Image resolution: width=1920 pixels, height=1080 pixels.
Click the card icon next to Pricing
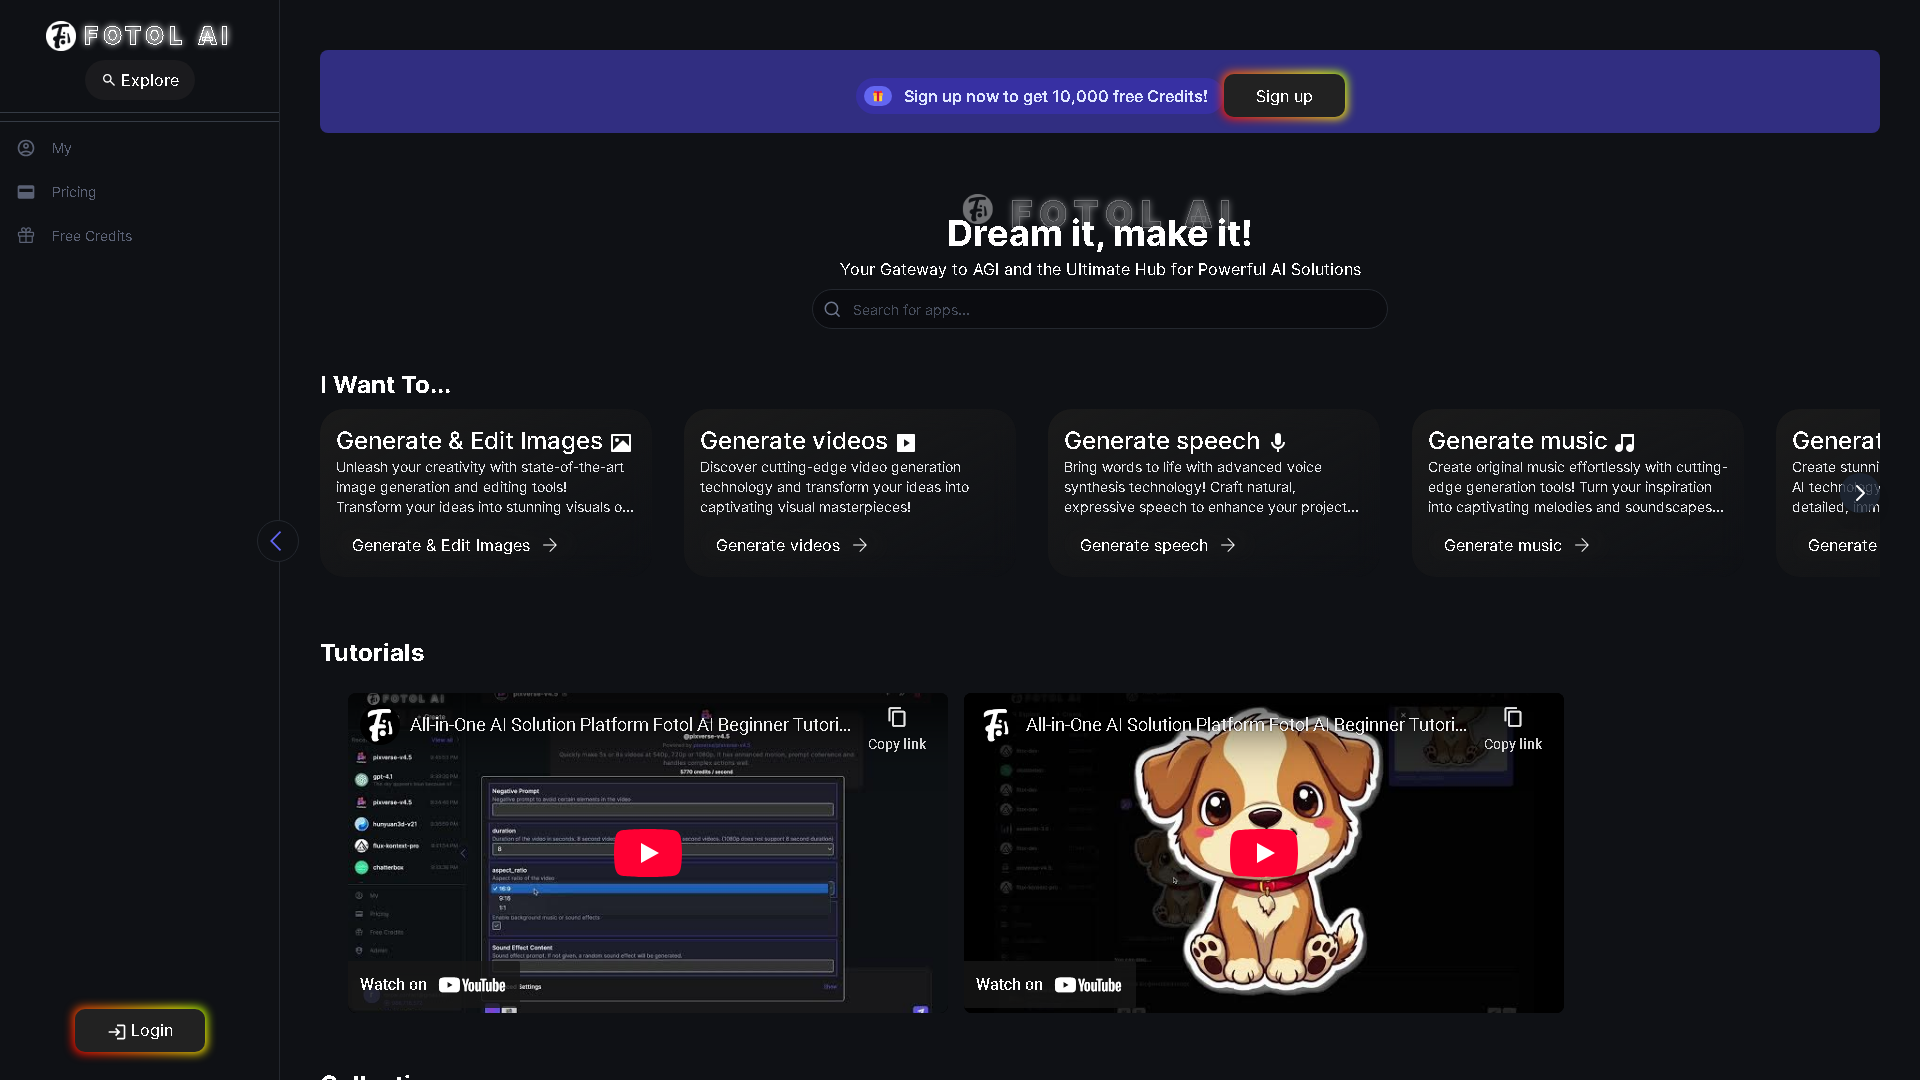25,192
